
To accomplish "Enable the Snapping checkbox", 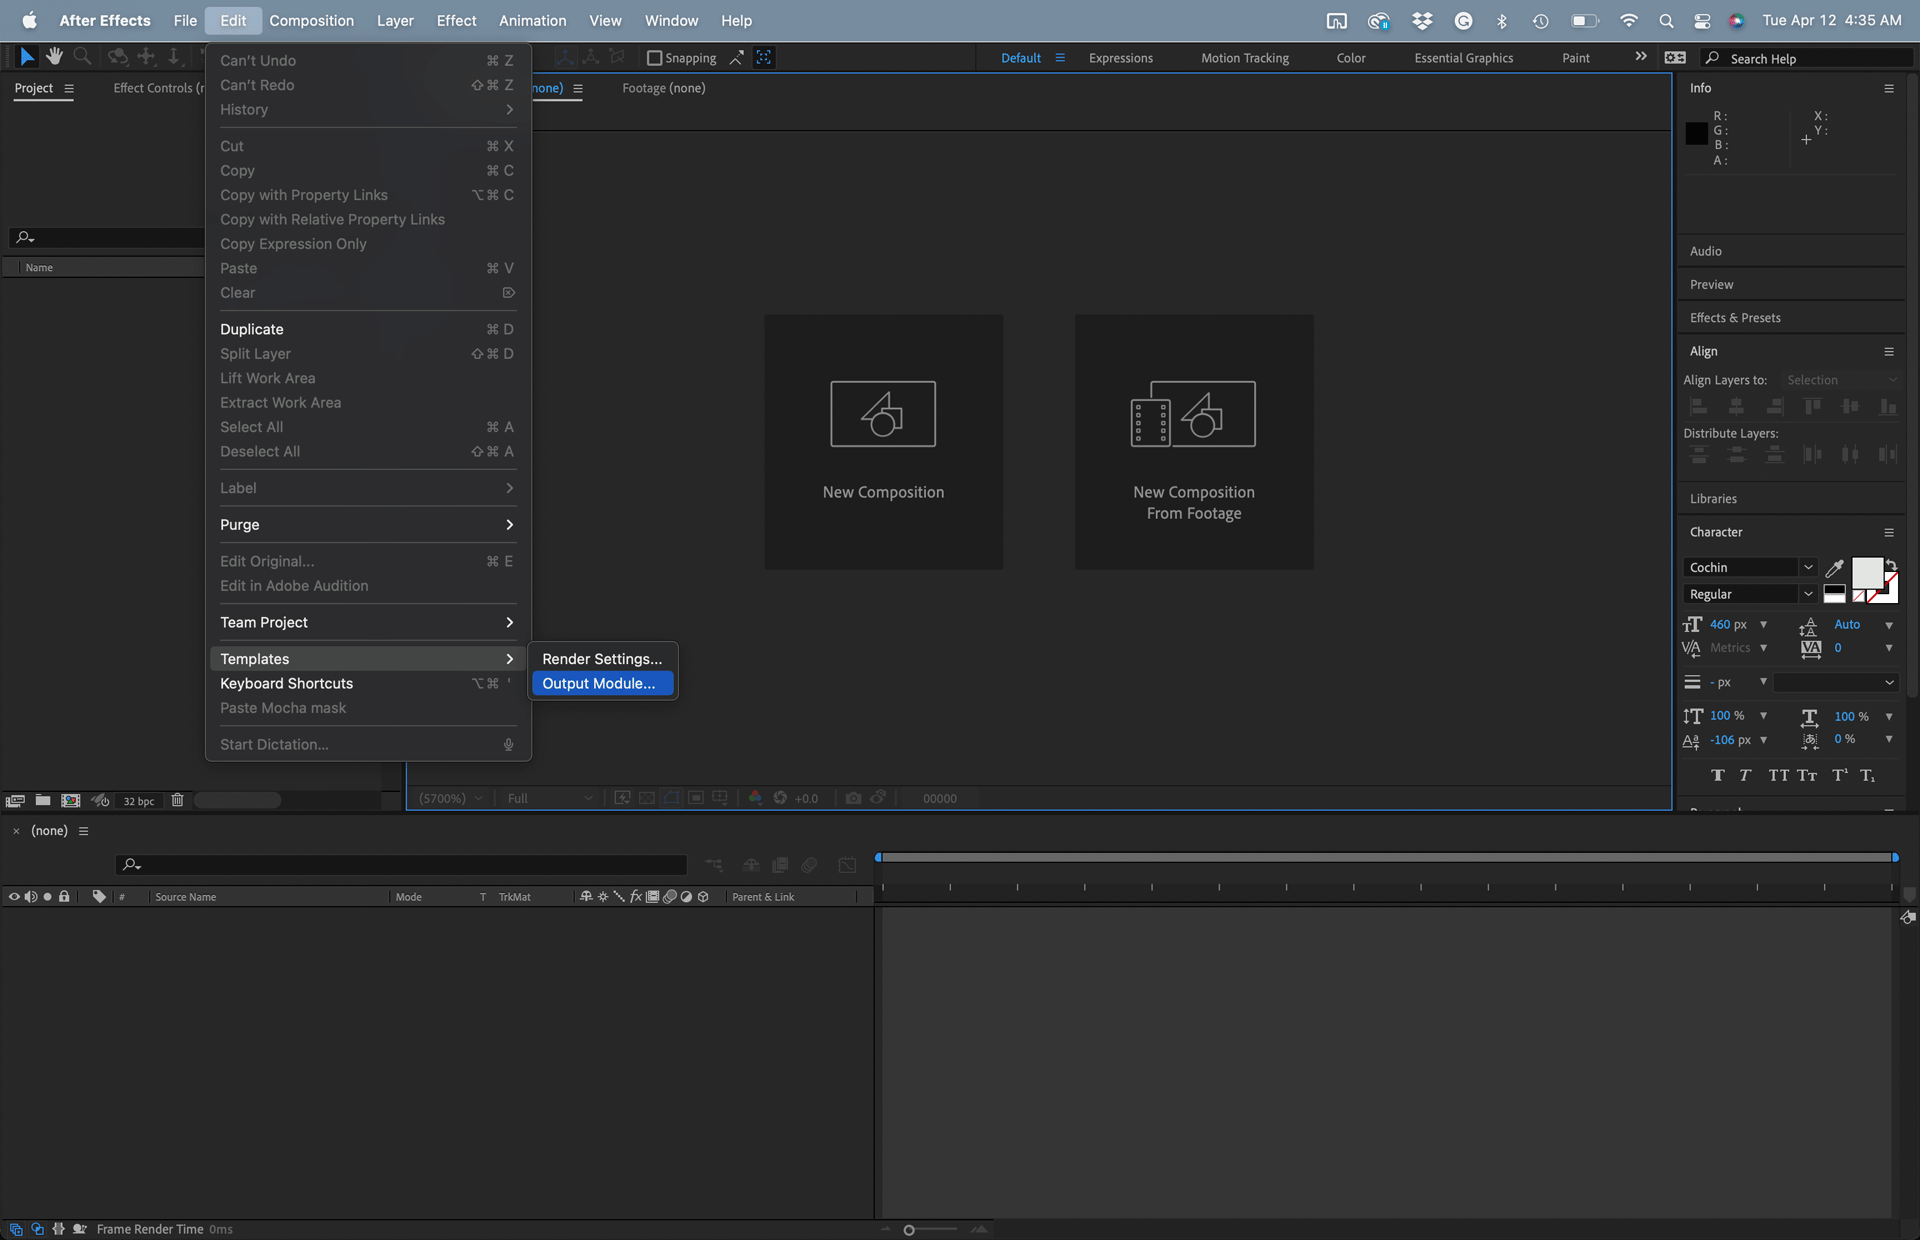I will pos(653,57).
